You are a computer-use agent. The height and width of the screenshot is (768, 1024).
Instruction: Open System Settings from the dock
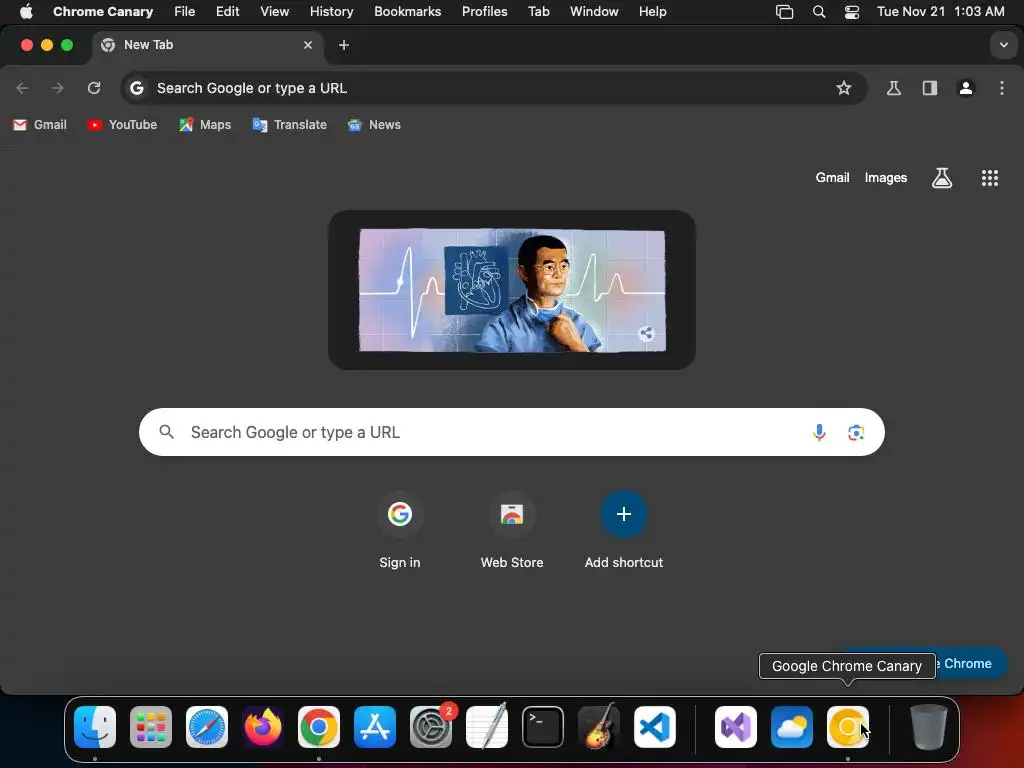click(431, 727)
